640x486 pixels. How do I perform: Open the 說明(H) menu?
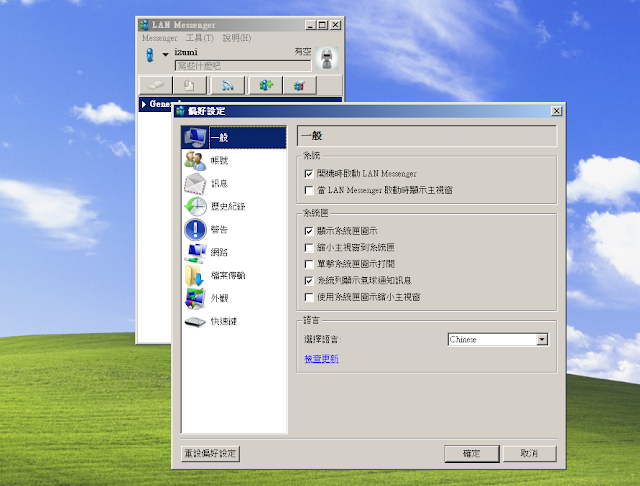(x=237, y=38)
